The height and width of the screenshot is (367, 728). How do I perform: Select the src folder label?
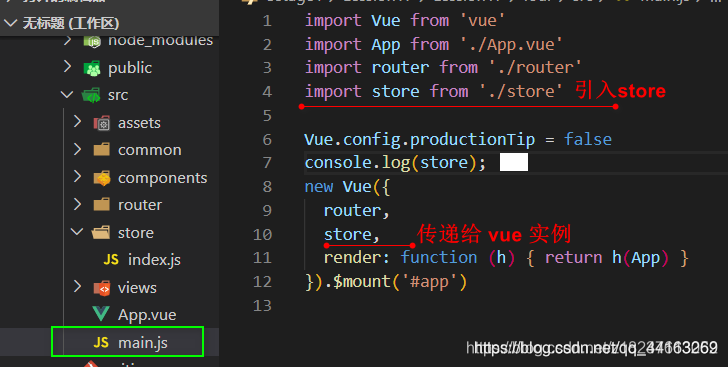pos(118,95)
